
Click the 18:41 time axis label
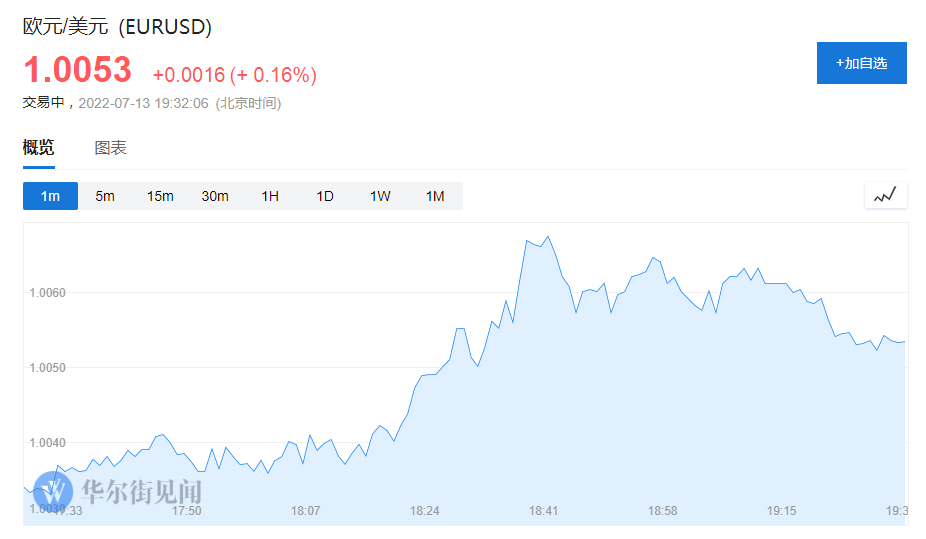click(x=544, y=511)
